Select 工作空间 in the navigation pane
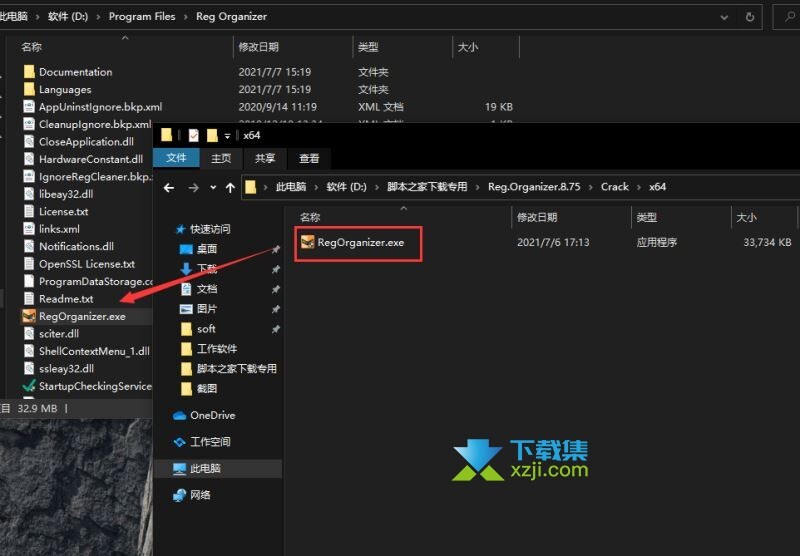 [210, 442]
